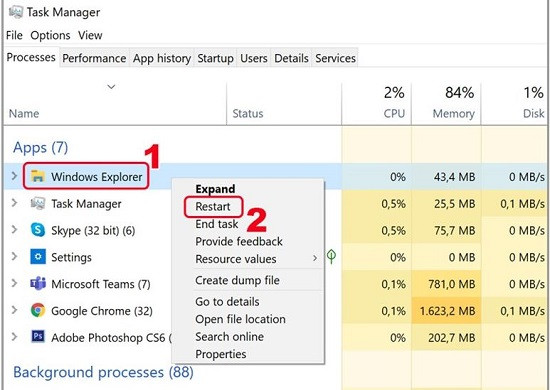Select Provide feedback in context menu
Screen dimensions: 550x390
pyautogui.click(x=239, y=241)
